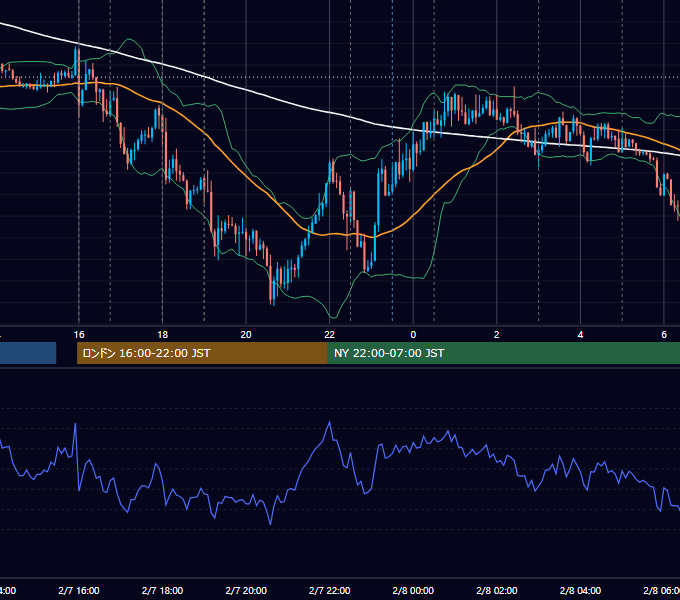Click the '2' hour label on price chart axis
680x600 pixels.
497,335
